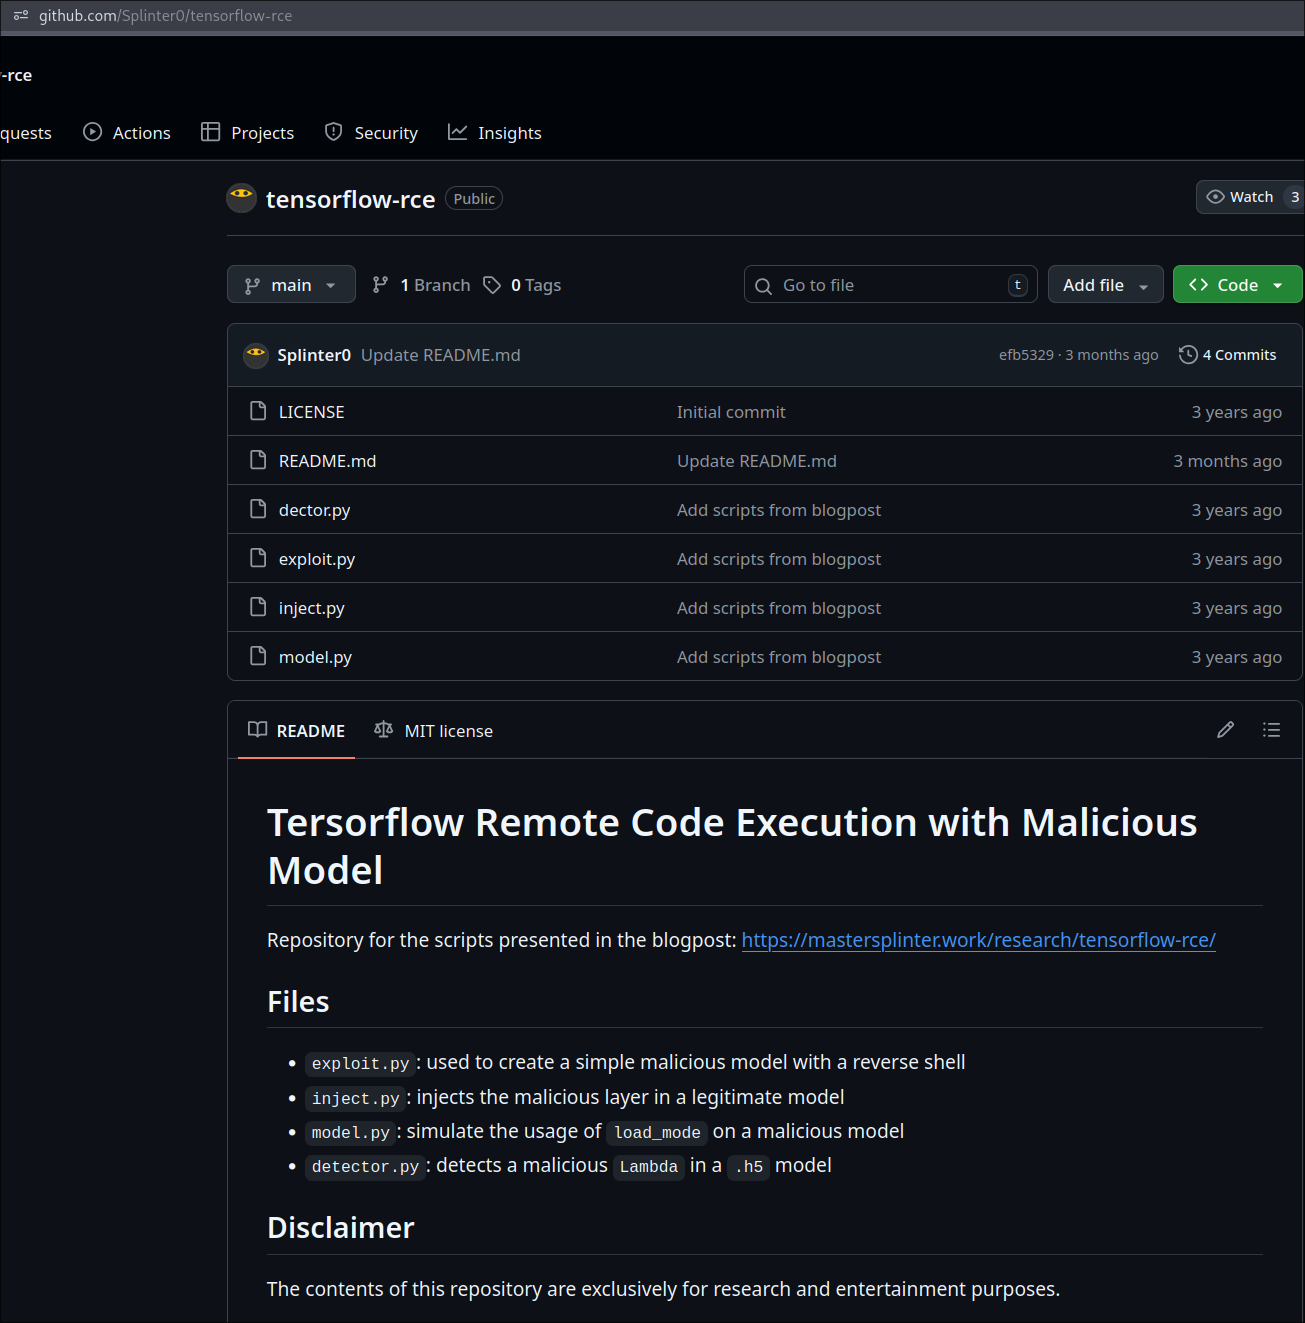Open the latest commit message Update README.md in header

(441, 355)
